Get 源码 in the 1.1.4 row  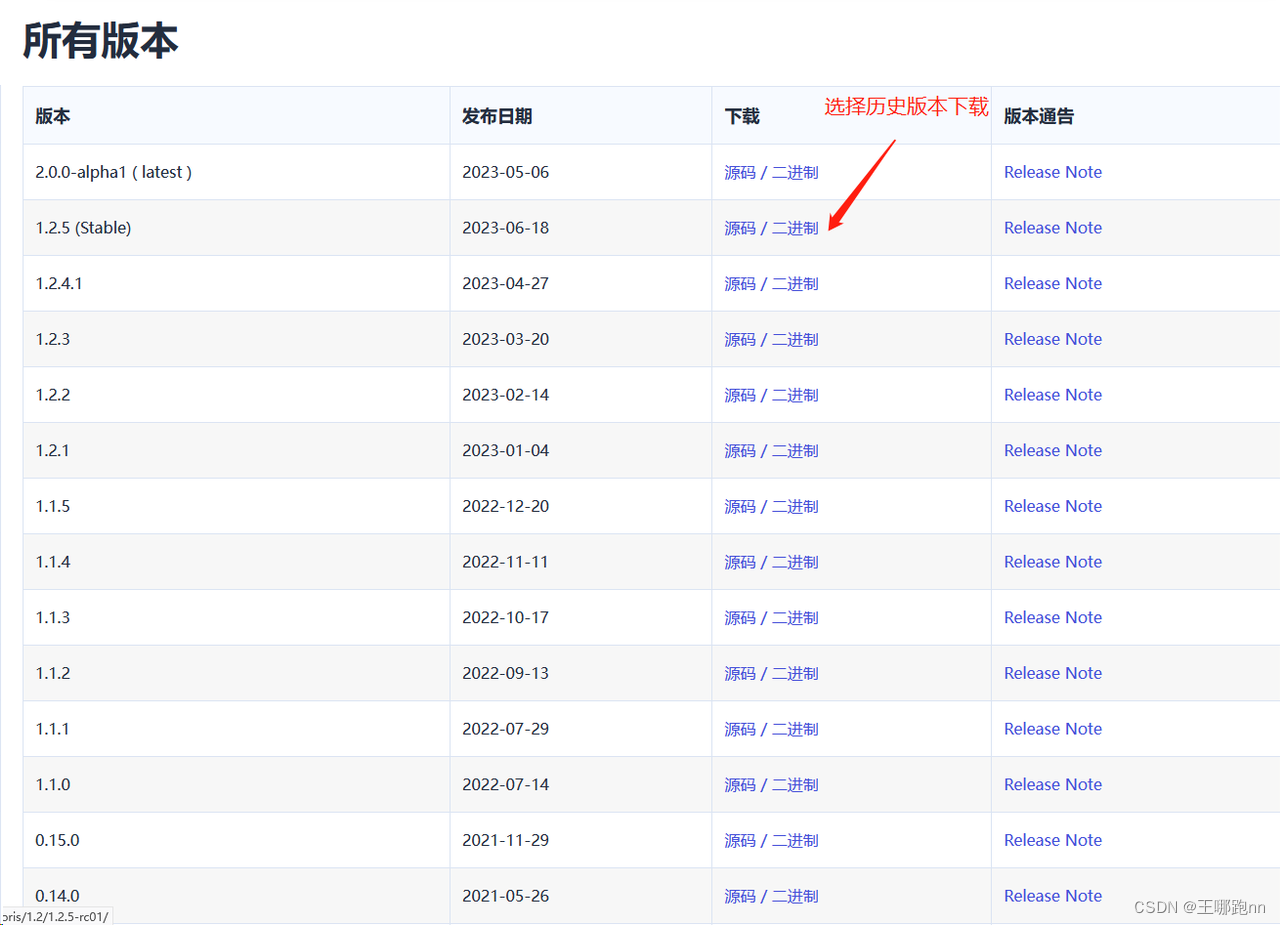[x=740, y=562]
